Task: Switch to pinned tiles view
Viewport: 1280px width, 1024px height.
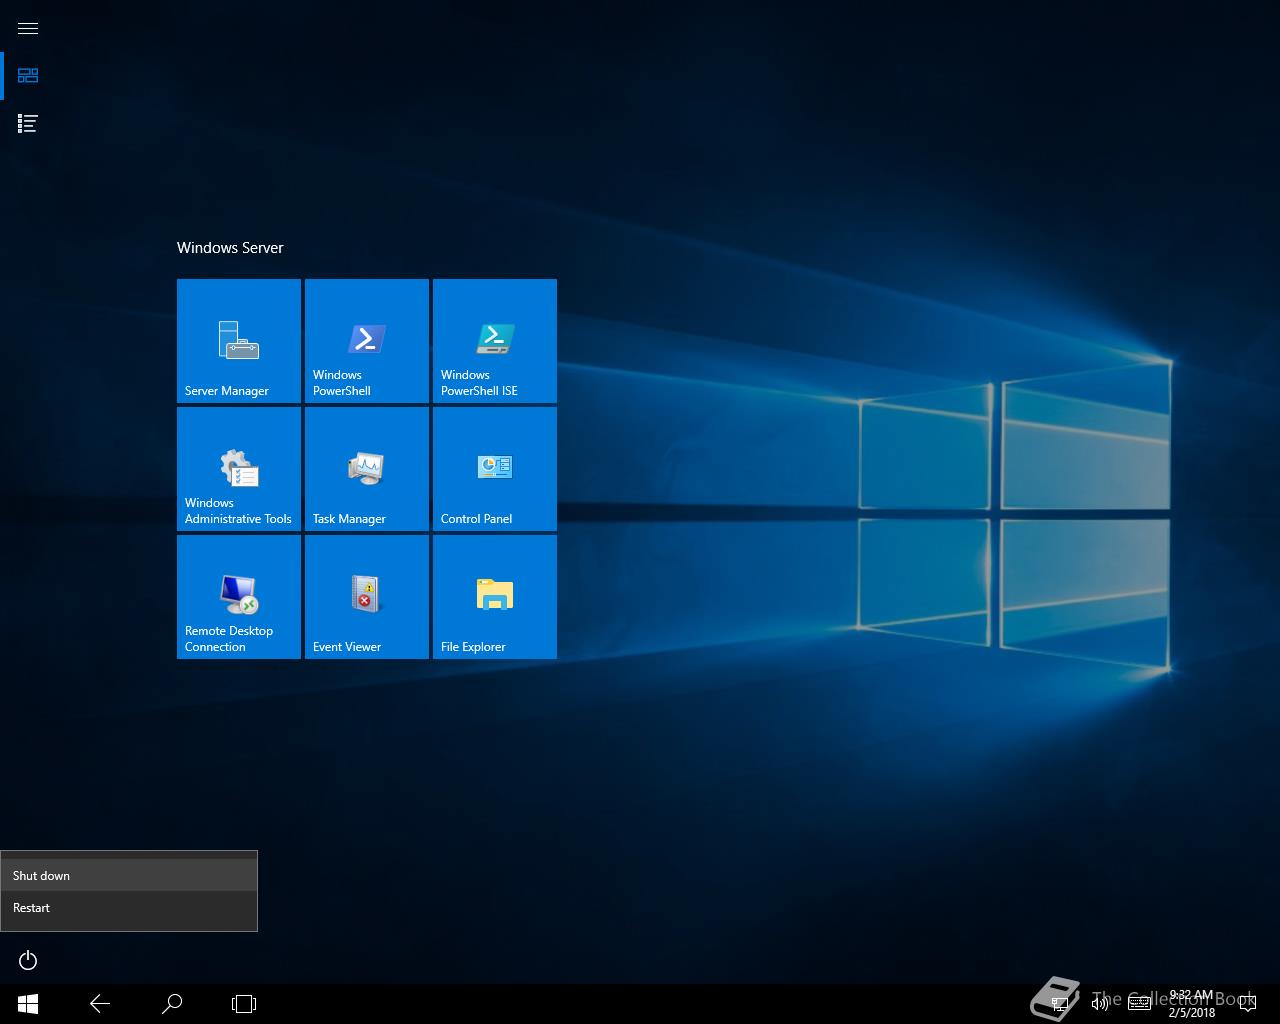Action: click(28, 76)
